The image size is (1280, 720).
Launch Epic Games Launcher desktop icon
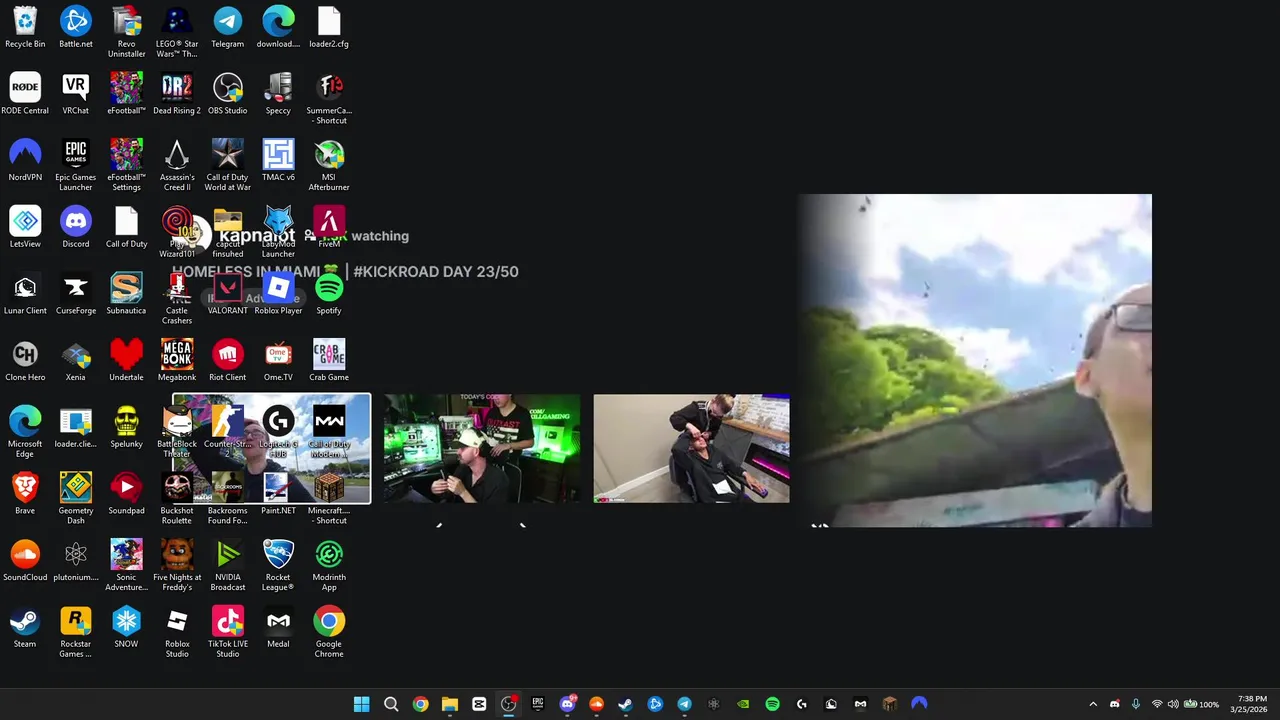coord(76,166)
